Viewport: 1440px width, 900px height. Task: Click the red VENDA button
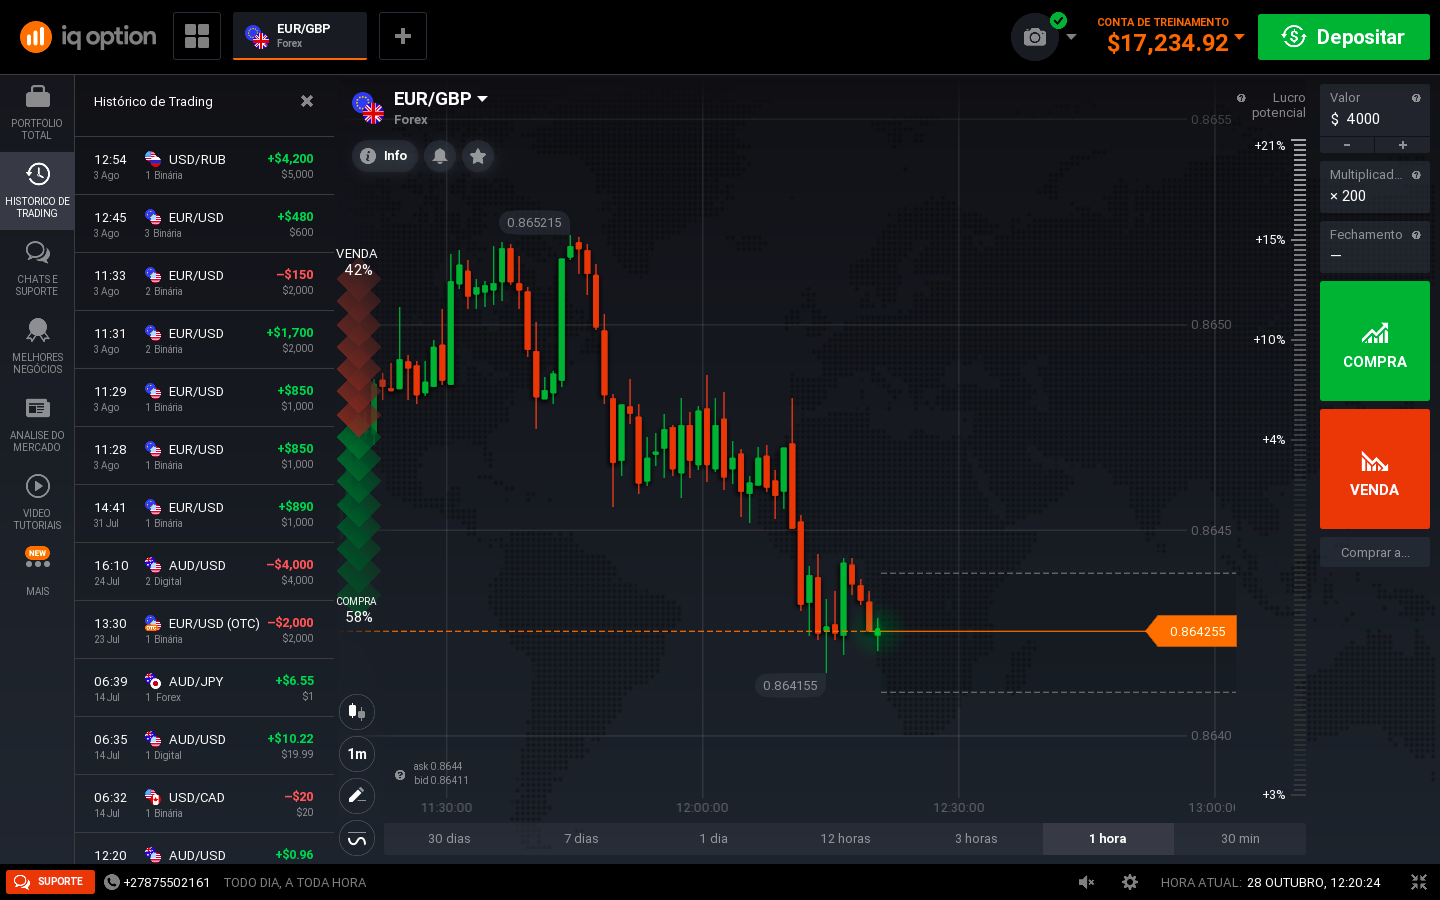1375,469
